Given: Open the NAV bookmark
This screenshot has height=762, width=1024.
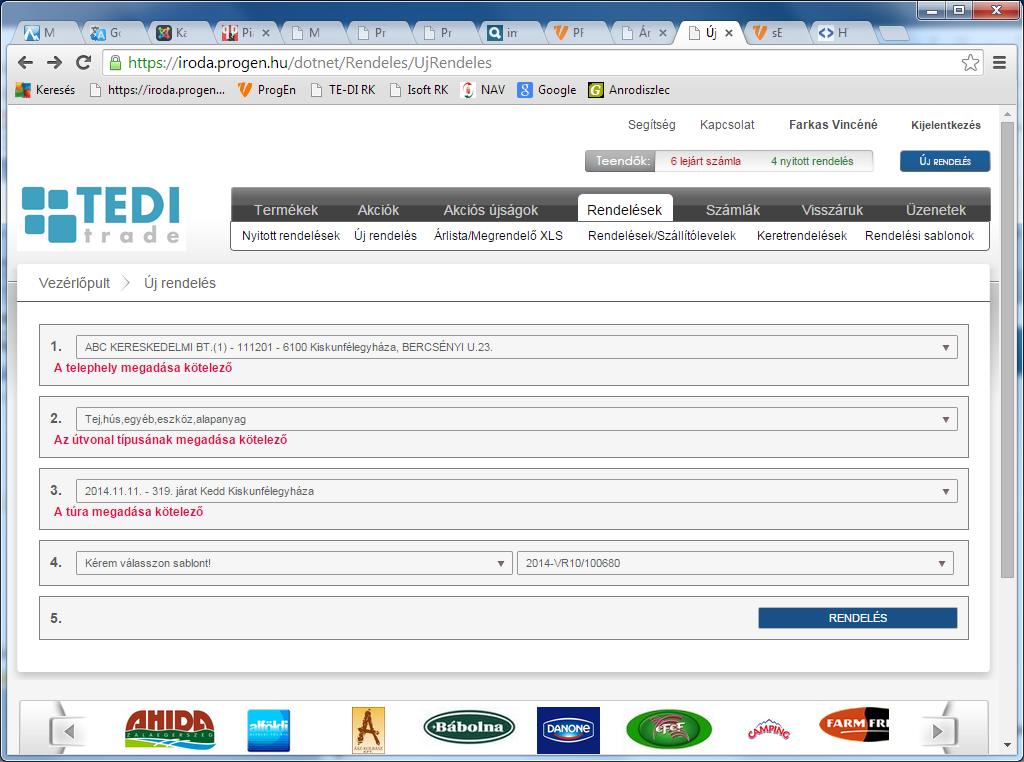Looking at the screenshot, I should pos(483,90).
